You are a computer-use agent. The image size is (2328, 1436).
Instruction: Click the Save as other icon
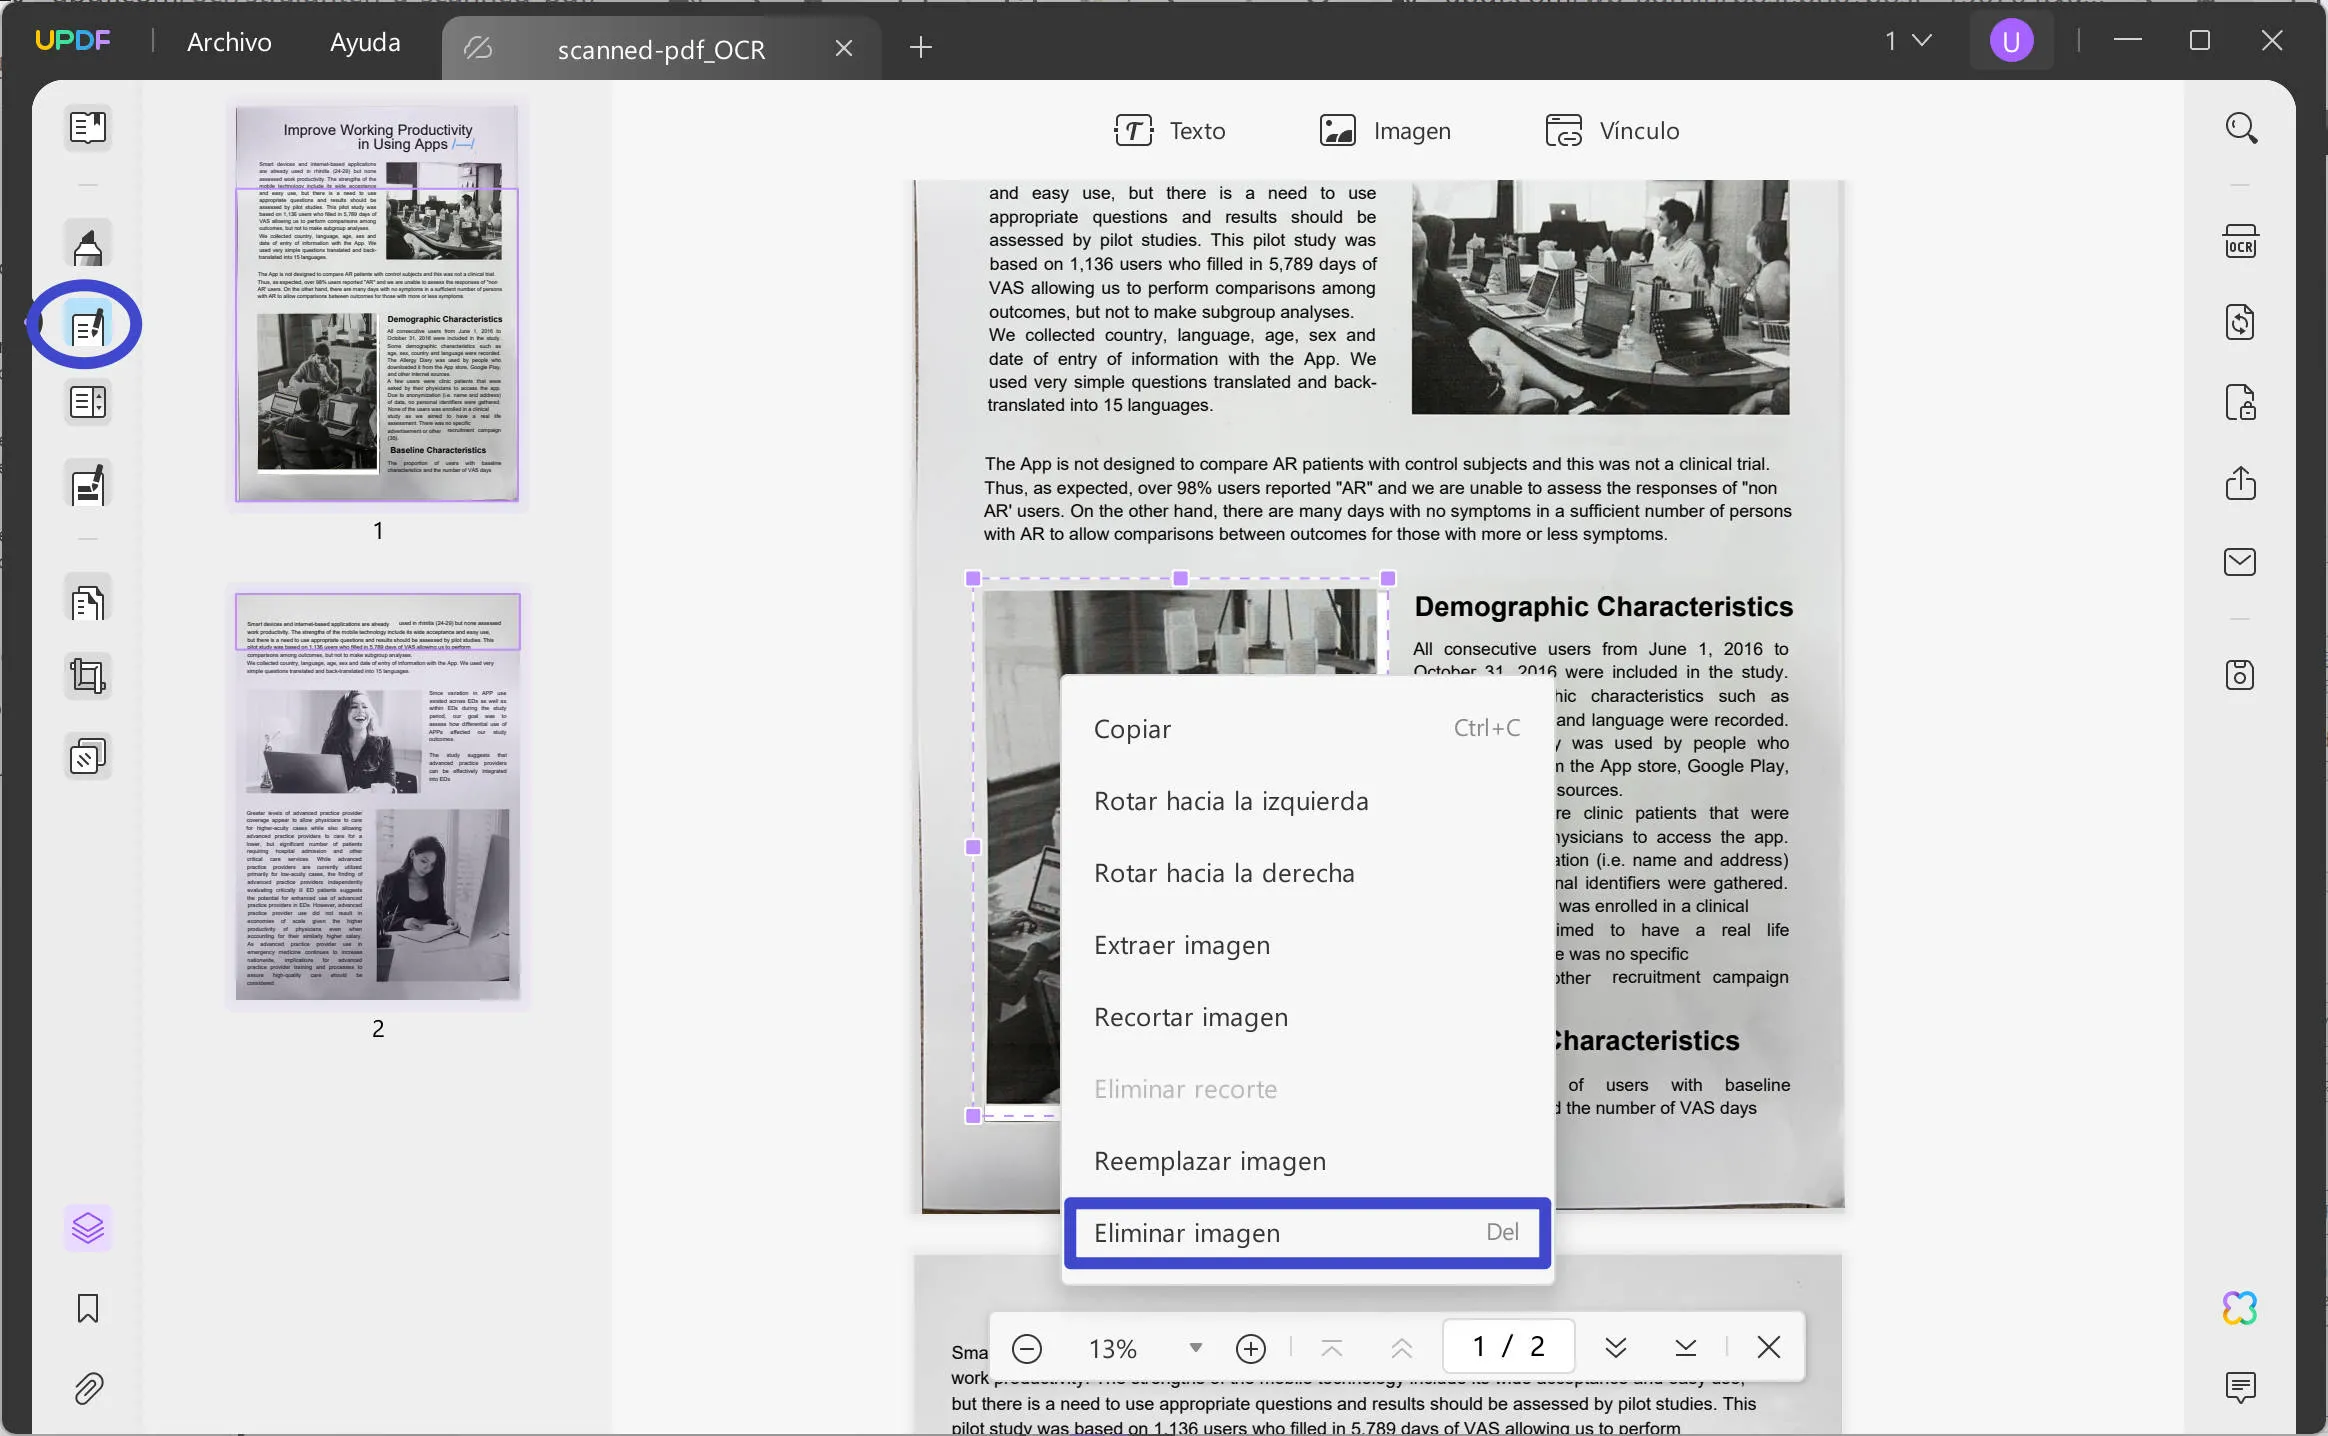click(x=2241, y=675)
